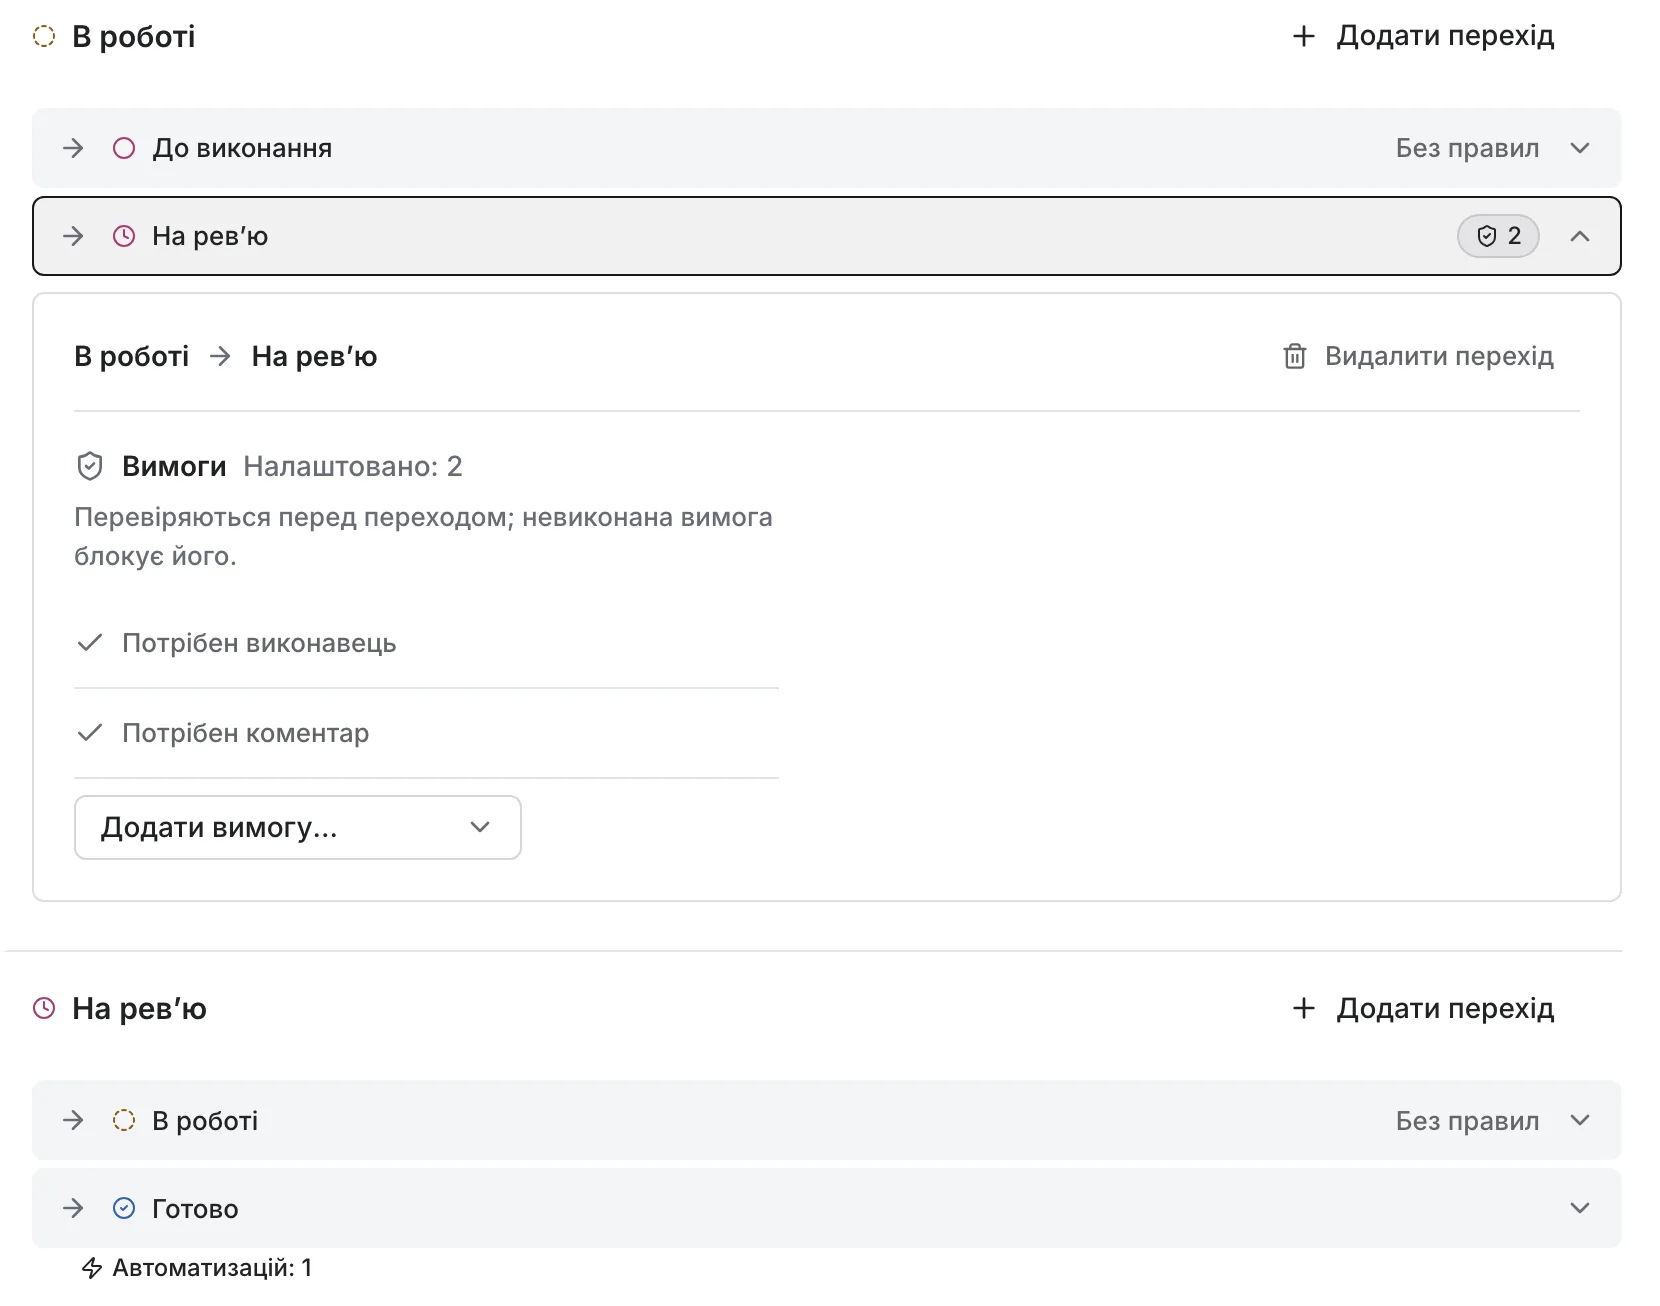Viewport: 1660px width, 1306px height.
Task: Expand the "Готово" row with its chevron
Action: point(1580,1208)
